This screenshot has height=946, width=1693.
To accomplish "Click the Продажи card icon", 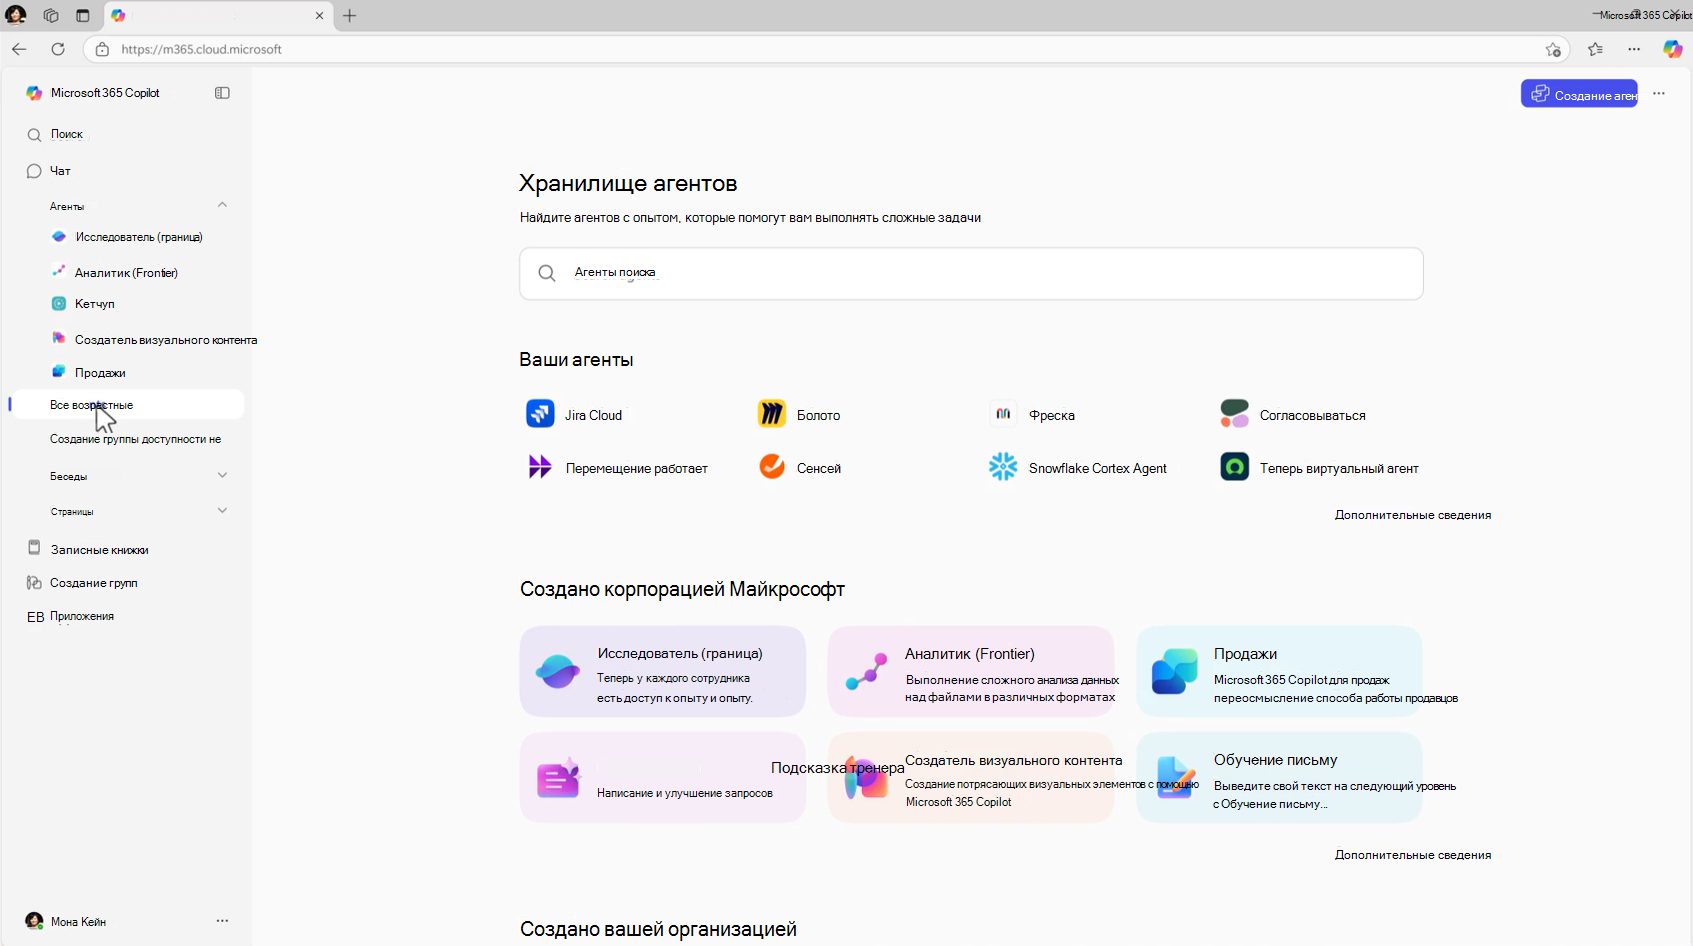I will pos(1175,671).
